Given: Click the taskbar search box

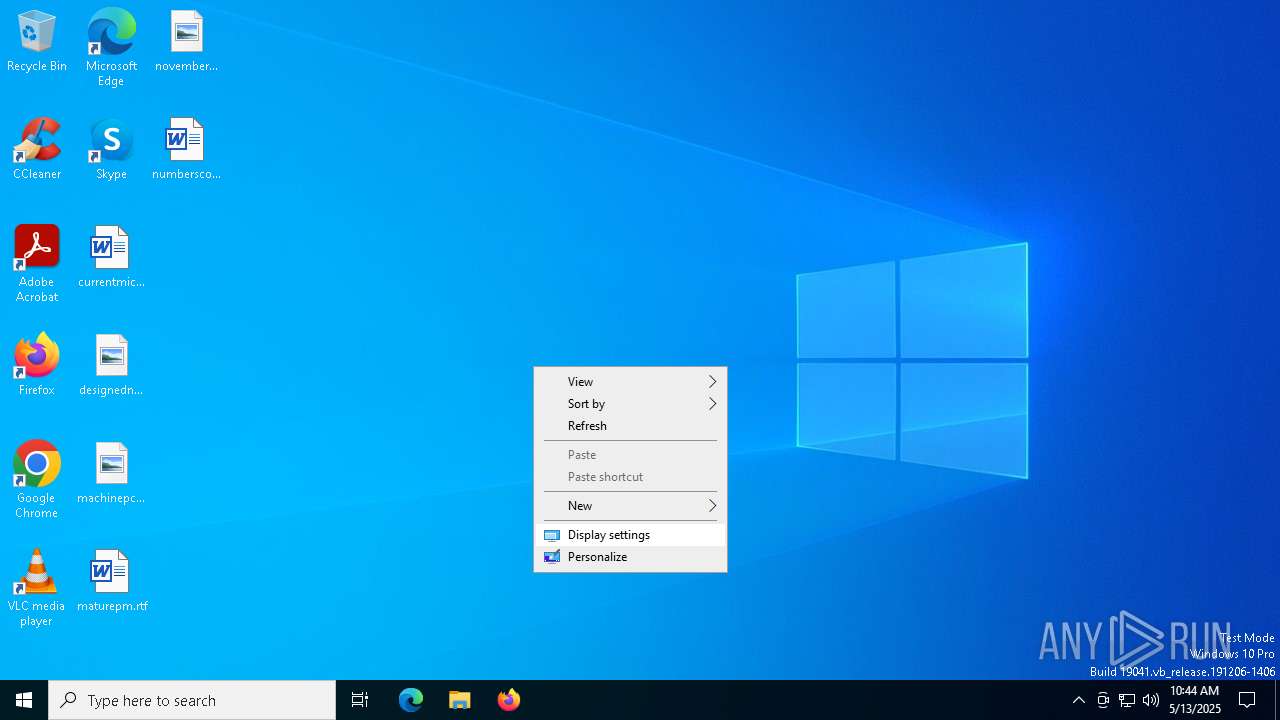Looking at the screenshot, I should tap(192, 700).
